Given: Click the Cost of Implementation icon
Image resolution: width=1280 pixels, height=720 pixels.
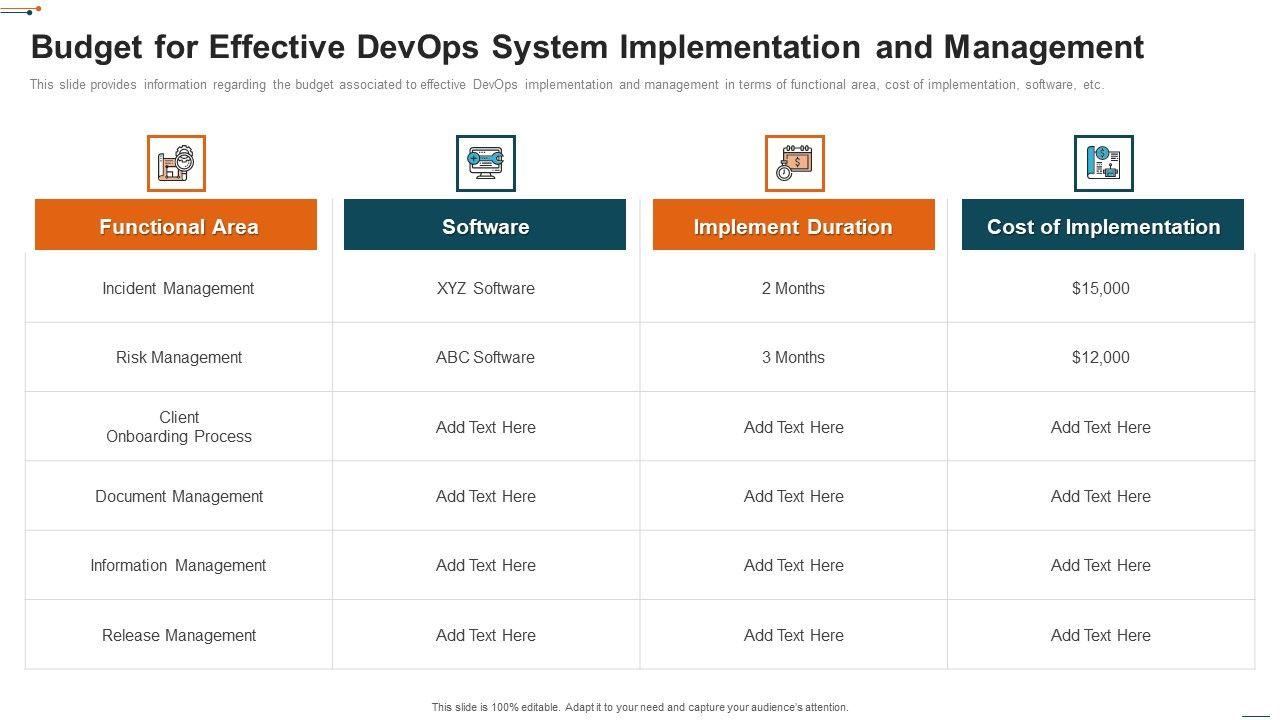Looking at the screenshot, I should pos(1103,163).
